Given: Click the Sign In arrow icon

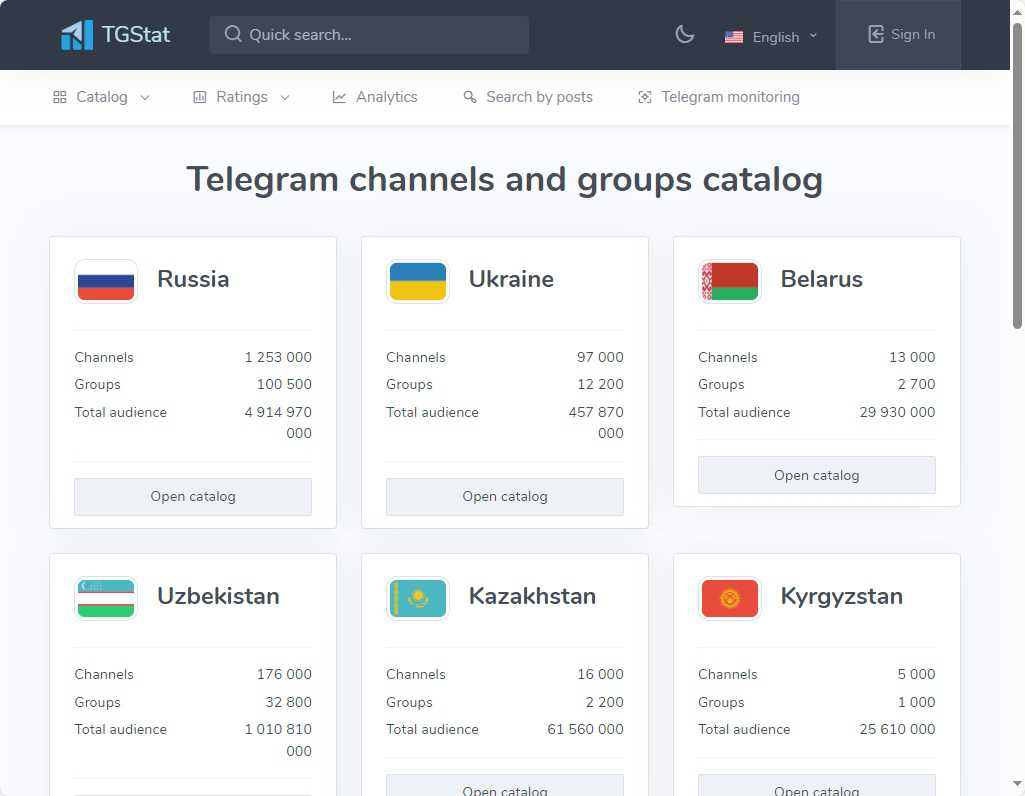Looking at the screenshot, I should (875, 34).
